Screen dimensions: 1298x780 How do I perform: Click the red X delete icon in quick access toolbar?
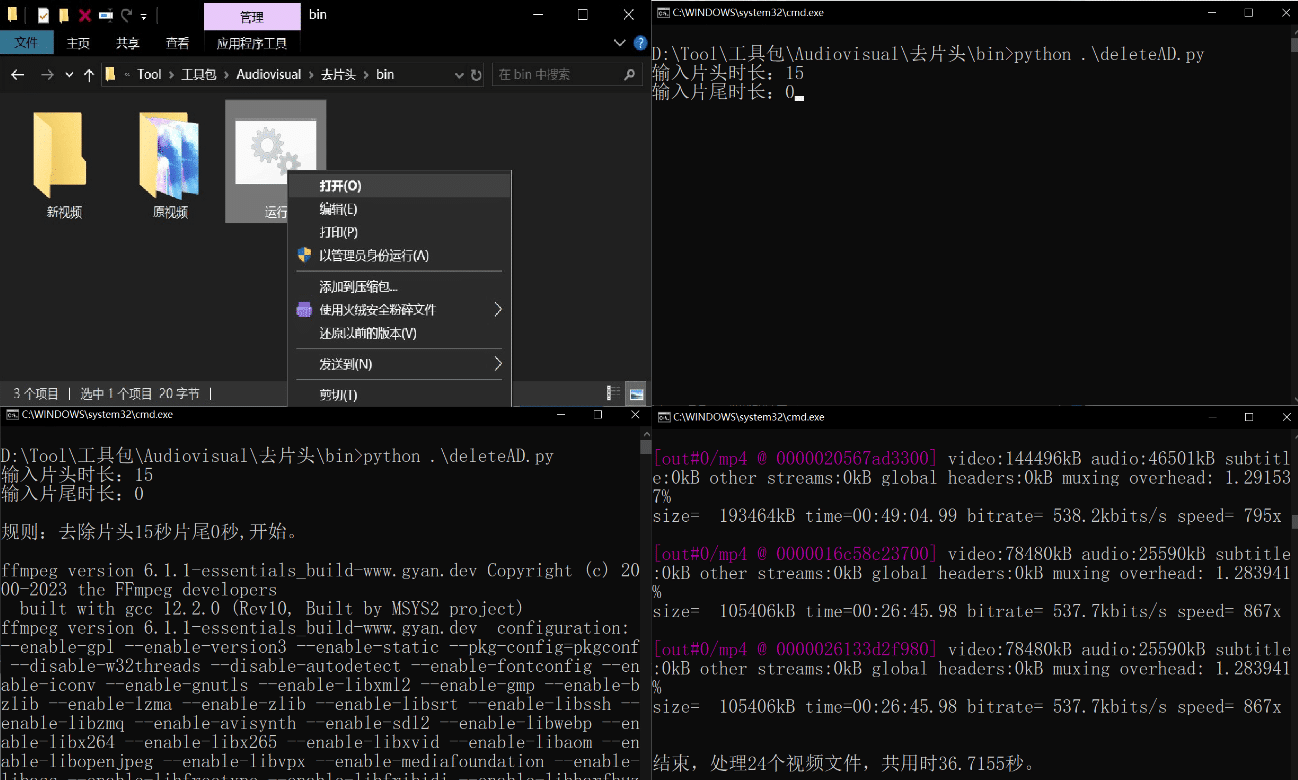coord(85,16)
